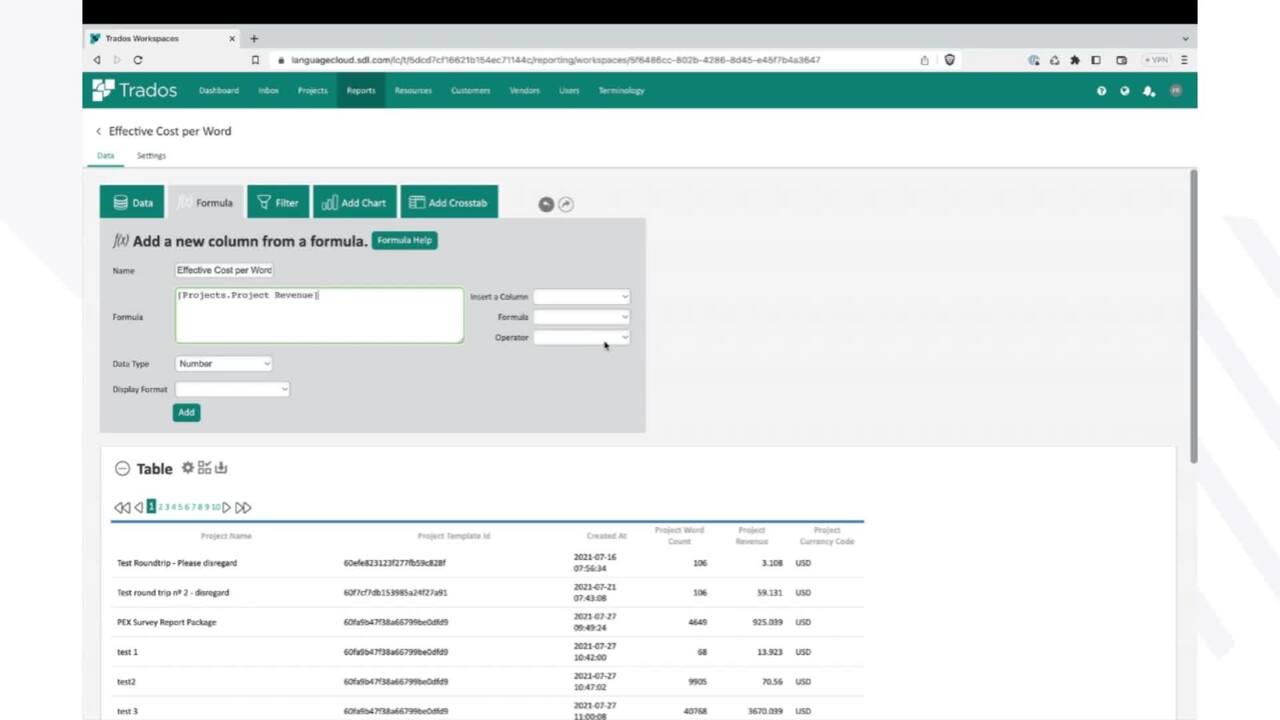Click the Table column selection checklist icon
Image resolution: width=1280 pixels, height=720 pixels.
[x=204, y=467]
